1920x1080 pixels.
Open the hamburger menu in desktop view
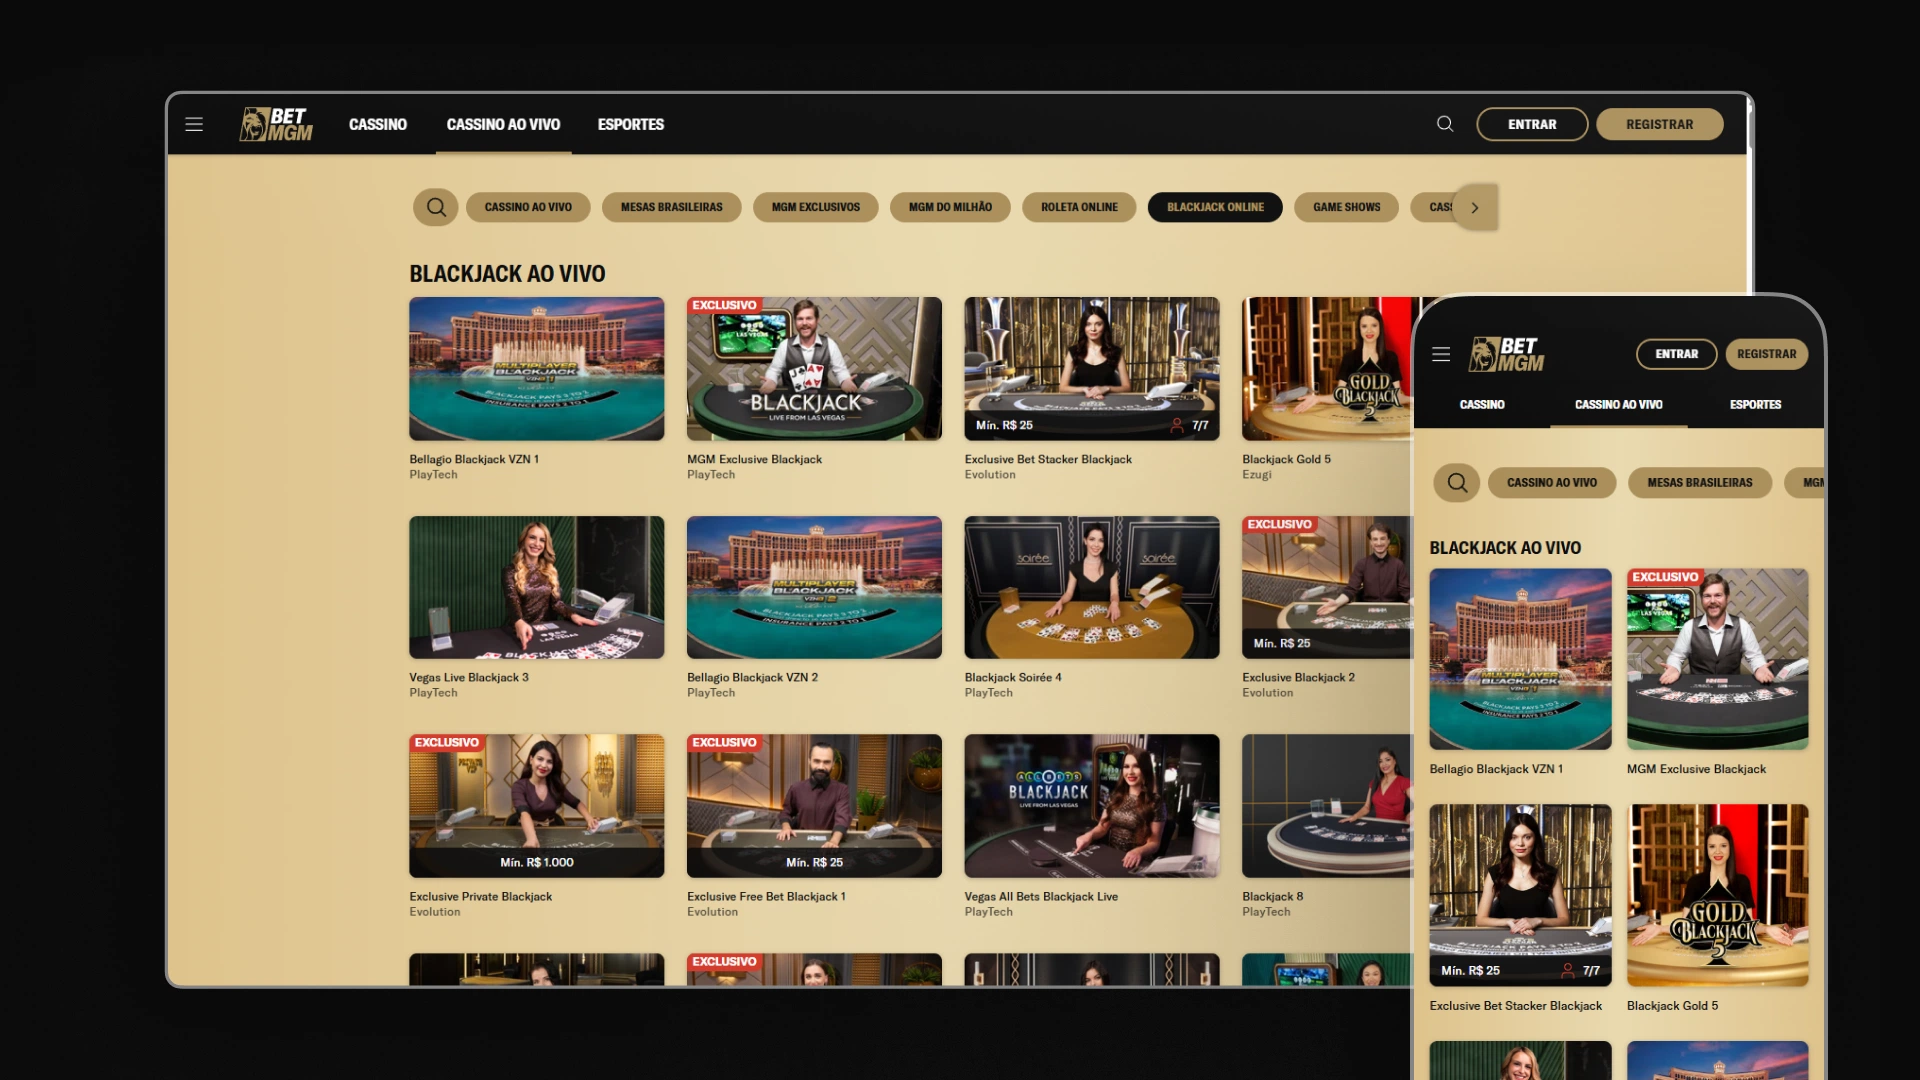(x=194, y=124)
